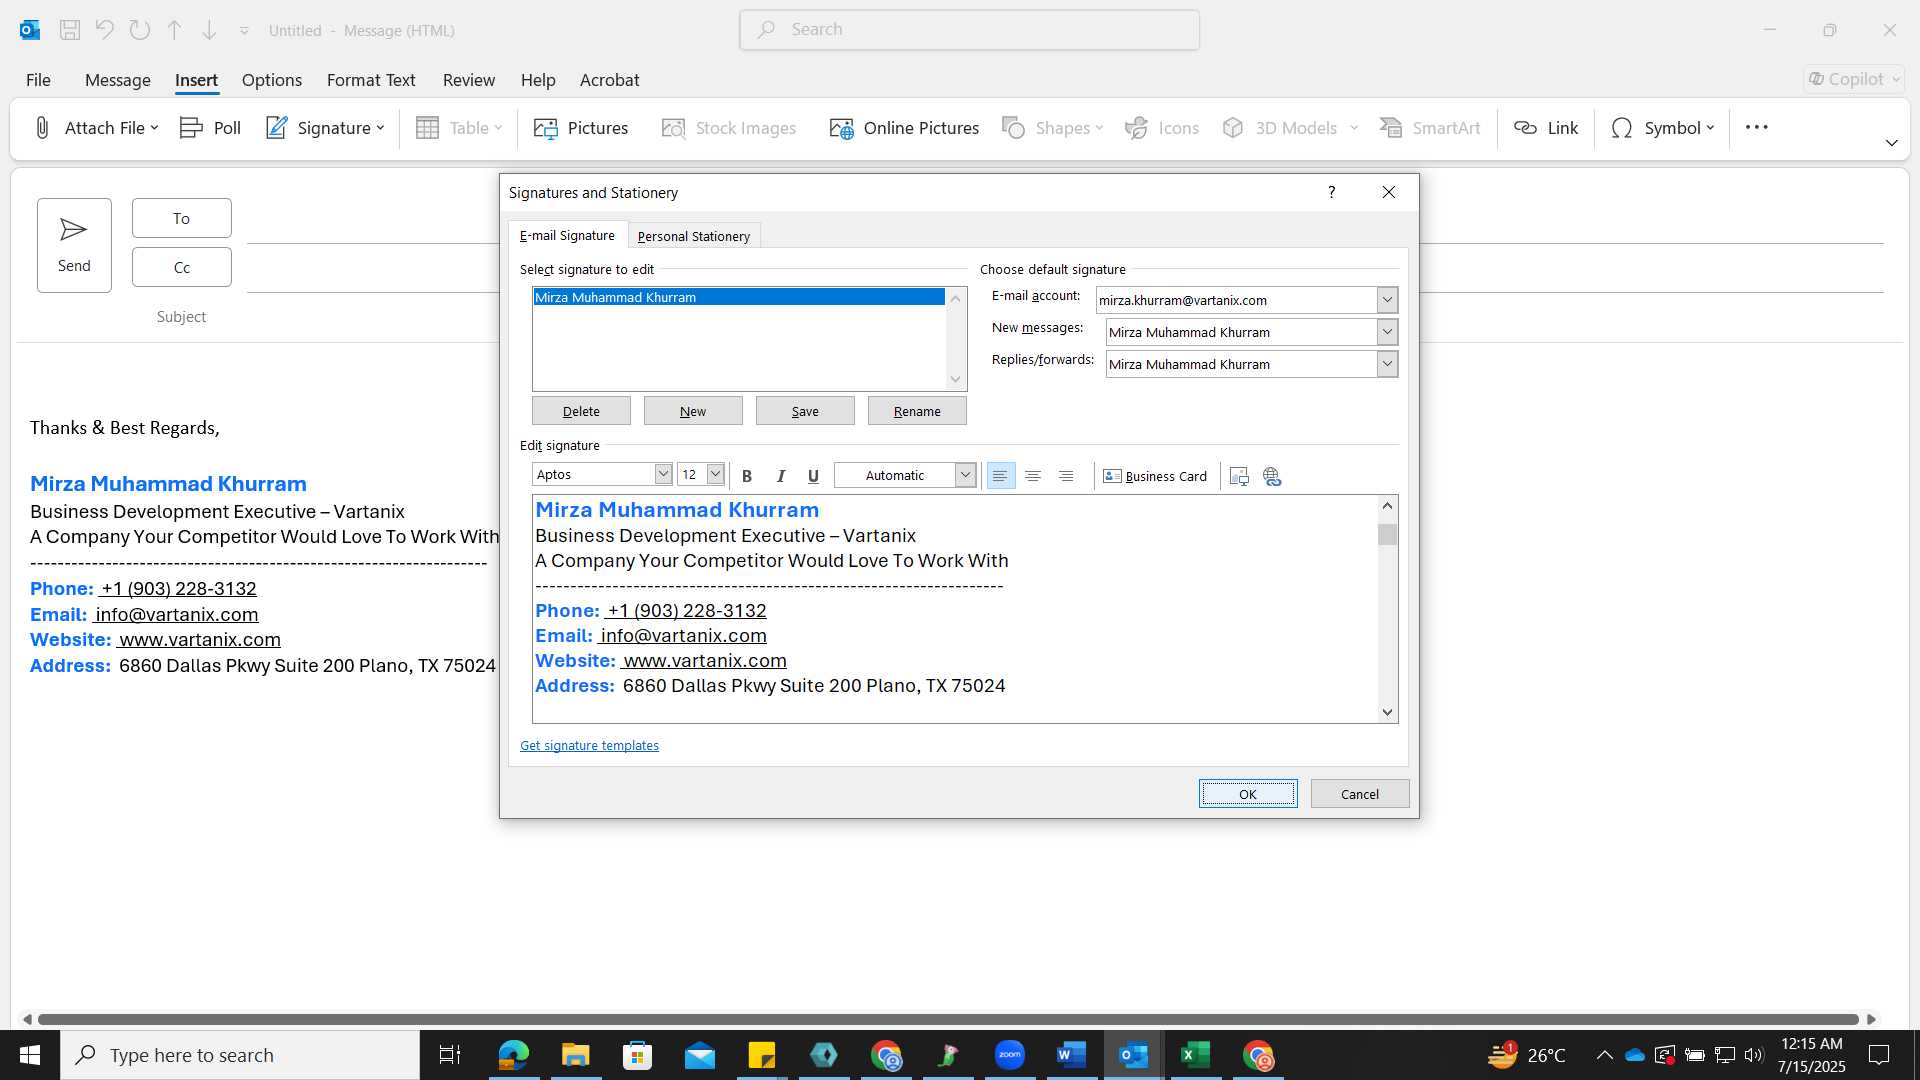Open the Symbol ribbon dropdown
This screenshot has width=1920, height=1080.
click(1662, 128)
